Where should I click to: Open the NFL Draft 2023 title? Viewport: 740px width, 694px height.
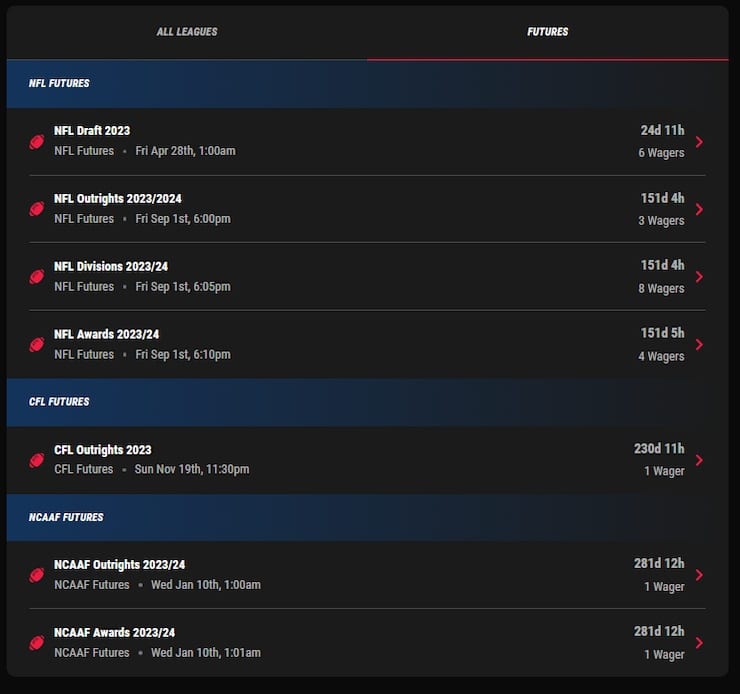tap(92, 131)
